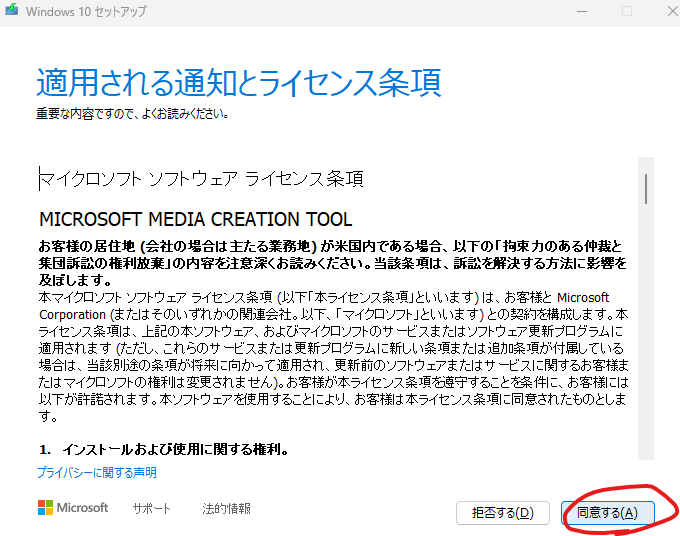Click the 拒否する(D) decline button
This screenshot has height=536, width=680.
503,513
